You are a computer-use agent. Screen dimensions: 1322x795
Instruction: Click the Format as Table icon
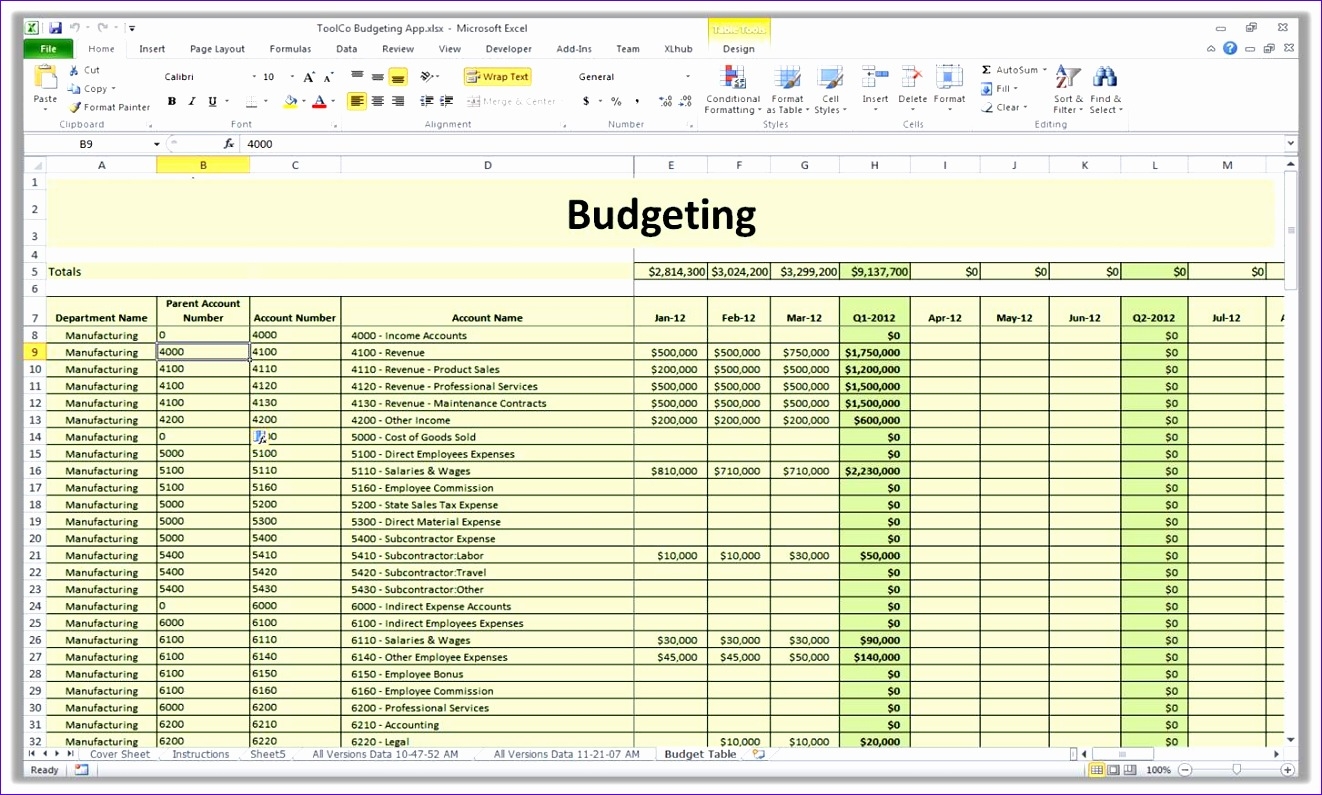click(x=787, y=88)
